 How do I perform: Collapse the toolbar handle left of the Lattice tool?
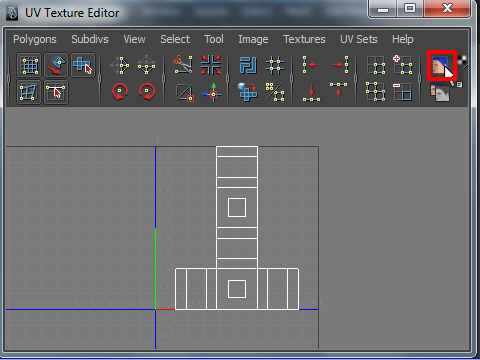click(9, 79)
